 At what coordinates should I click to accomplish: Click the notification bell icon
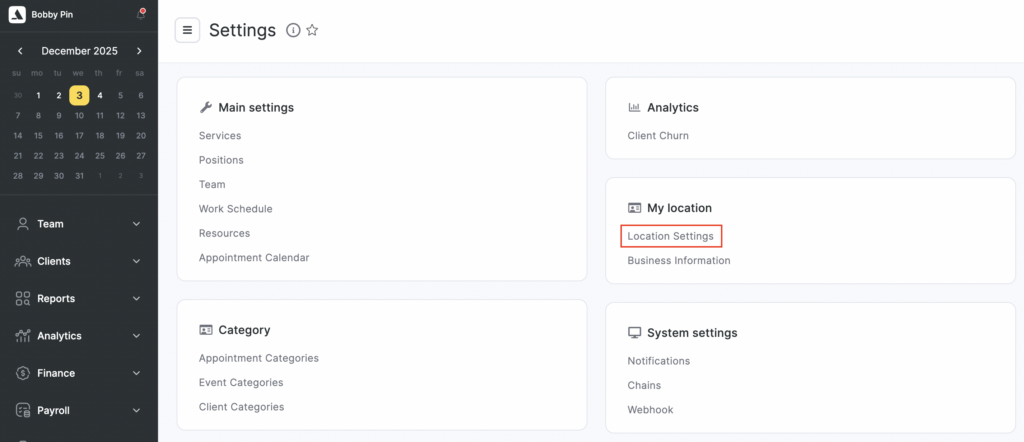(x=140, y=14)
